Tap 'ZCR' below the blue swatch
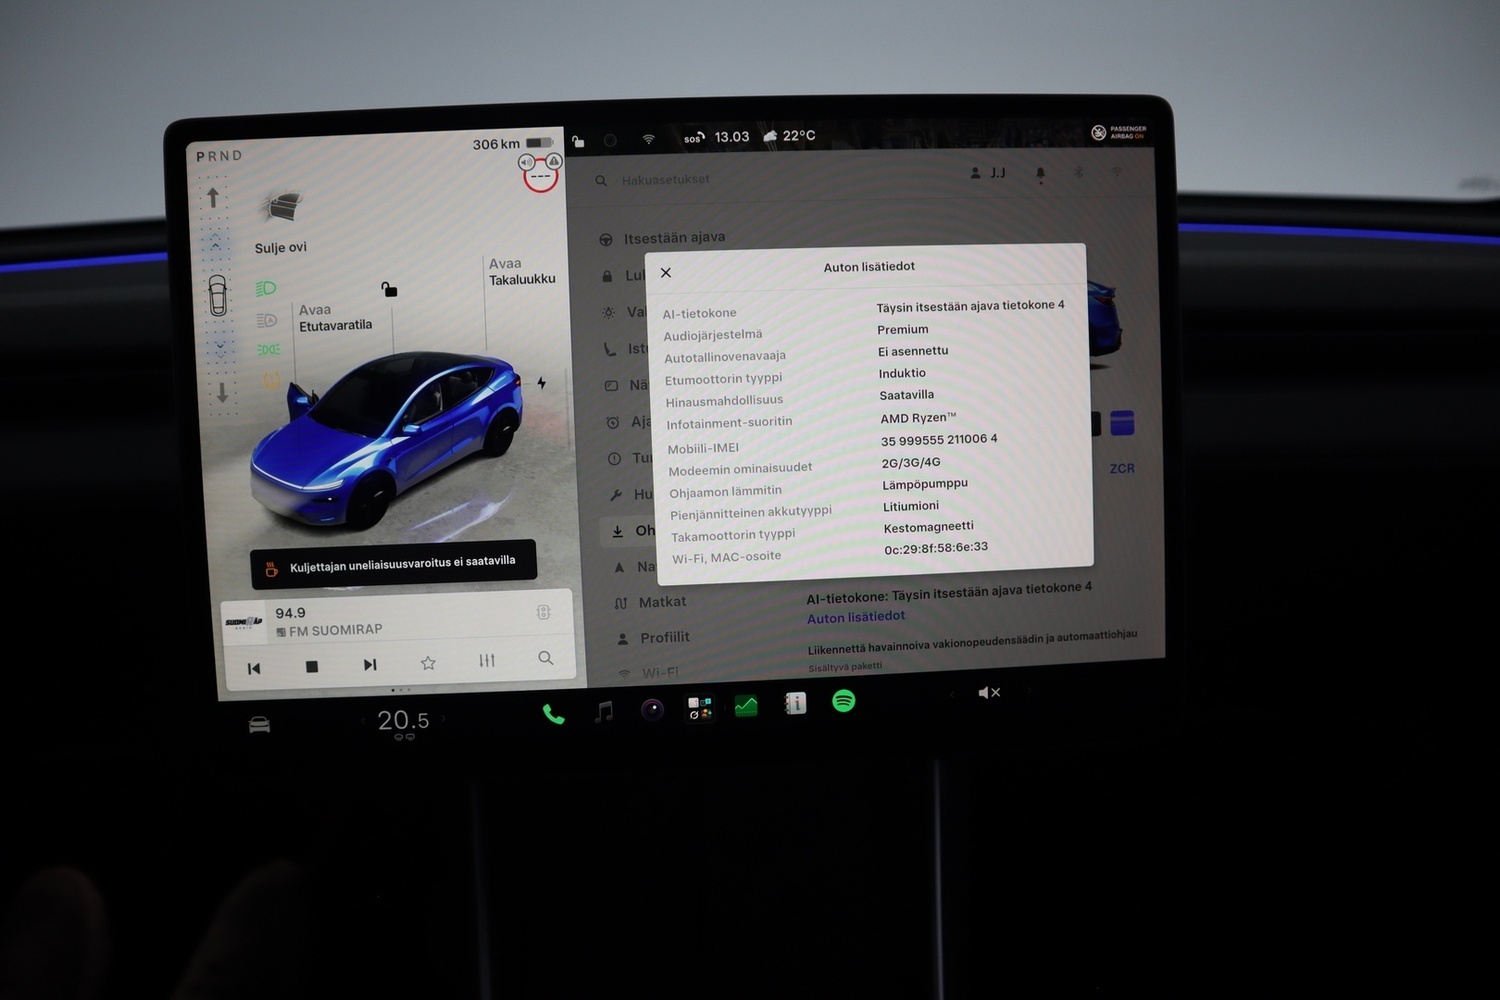Image resolution: width=1500 pixels, height=1000 pixels. pyautogui.click(x=1122, y=468)
